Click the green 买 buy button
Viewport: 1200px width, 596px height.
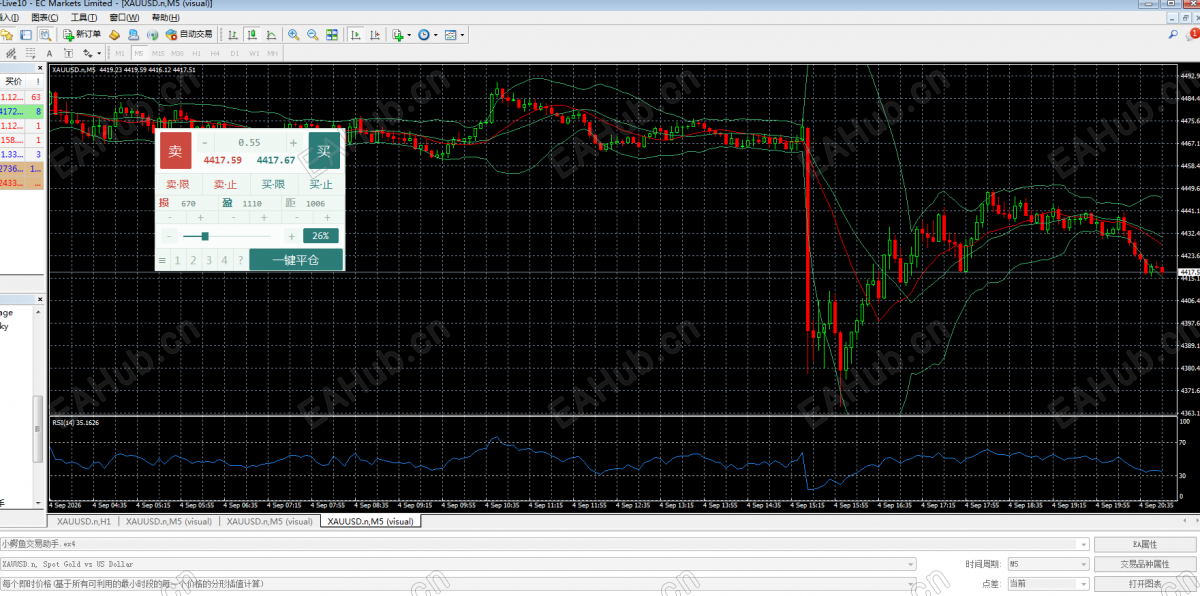(324, 151)
